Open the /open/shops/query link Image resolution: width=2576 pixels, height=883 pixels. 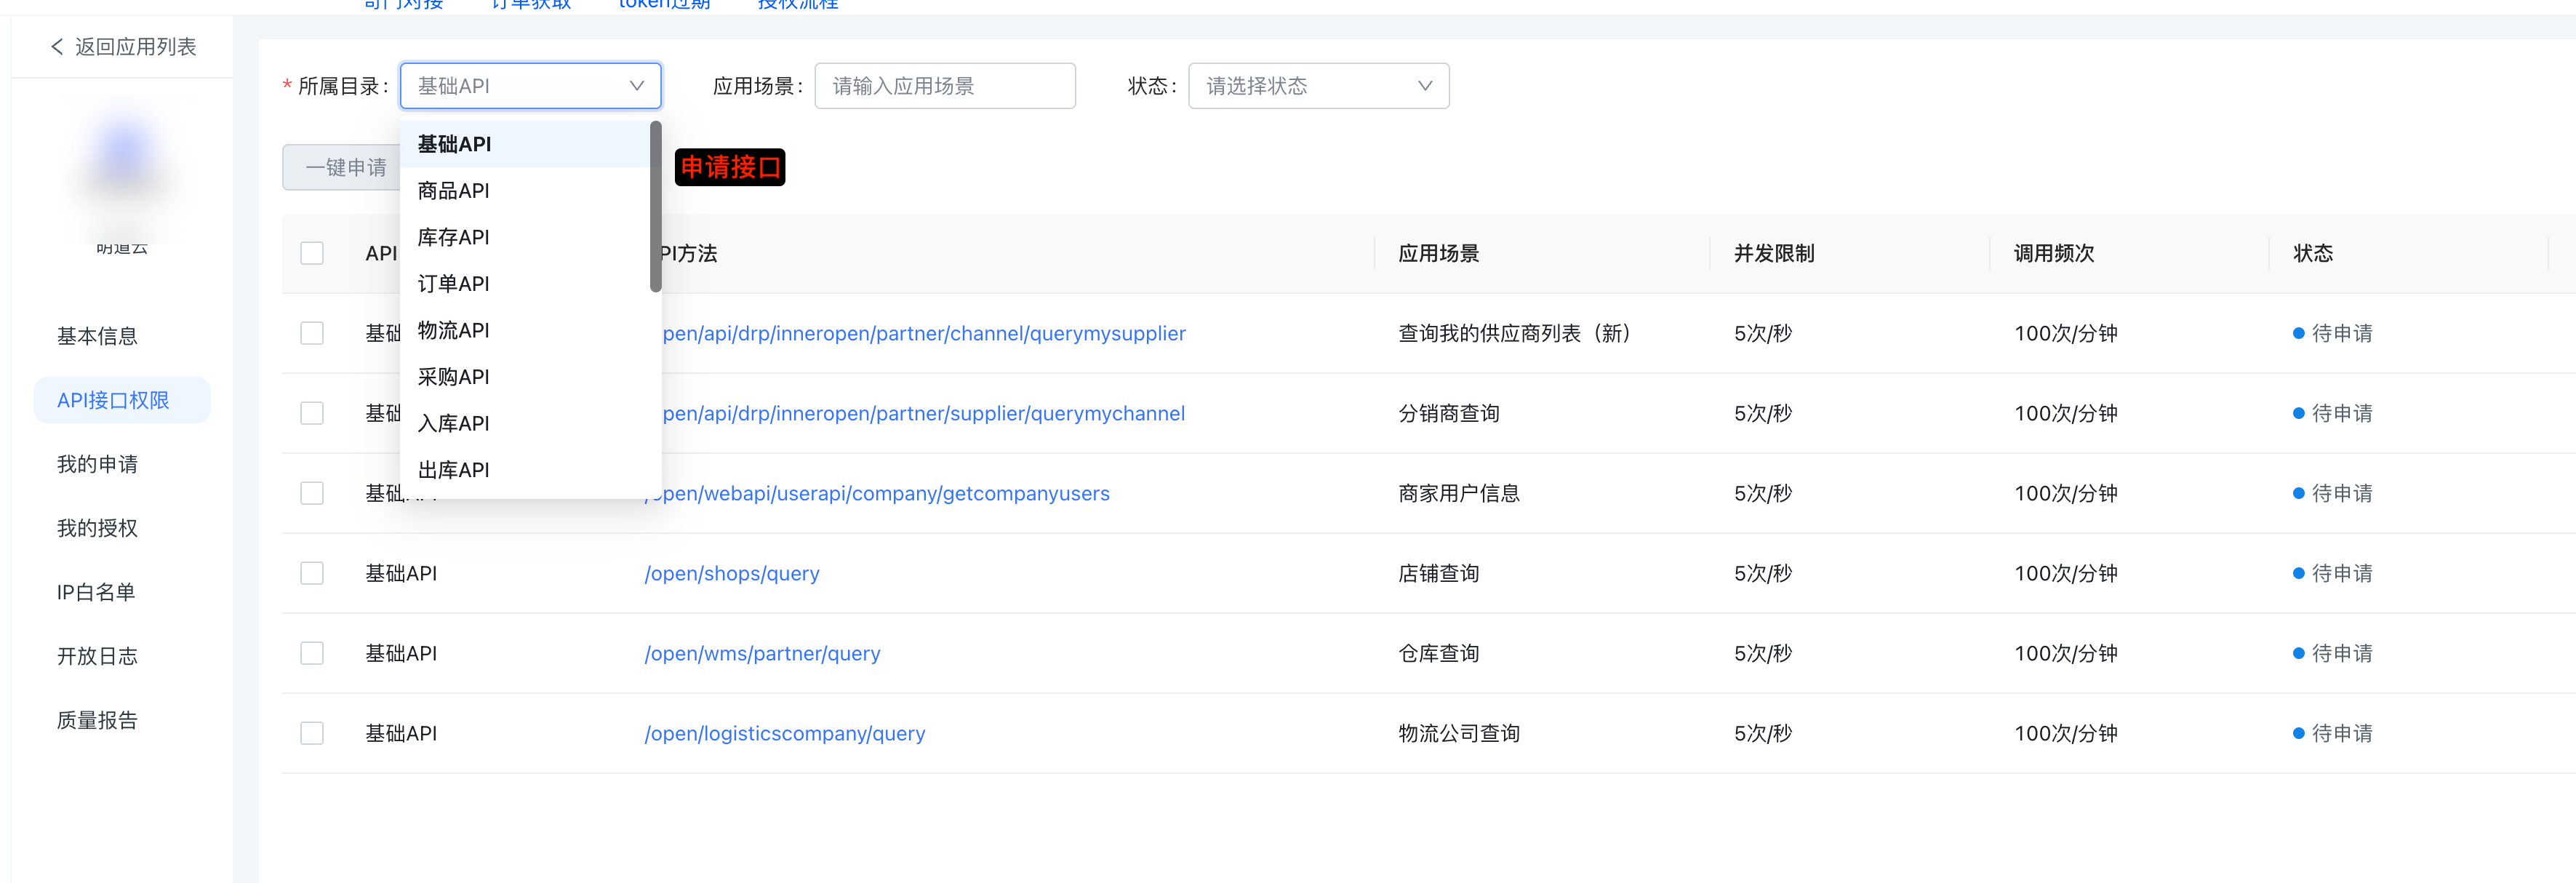732,573
